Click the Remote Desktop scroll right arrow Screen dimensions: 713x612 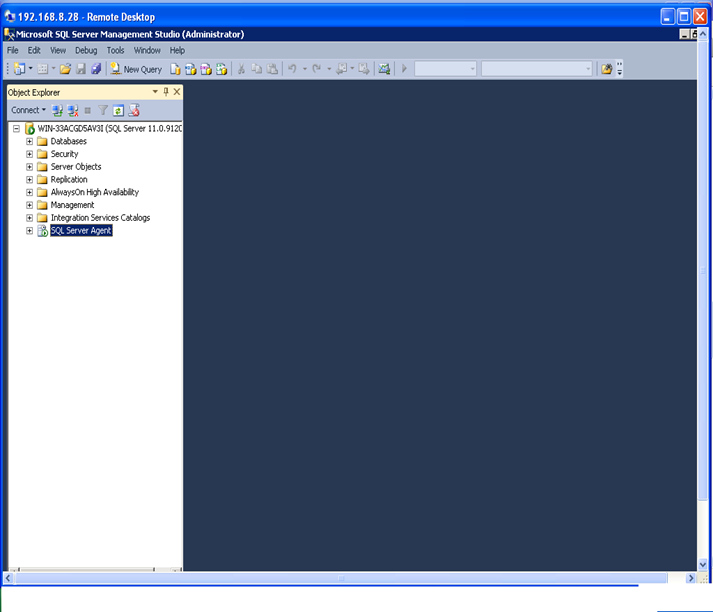click(691, 578)
